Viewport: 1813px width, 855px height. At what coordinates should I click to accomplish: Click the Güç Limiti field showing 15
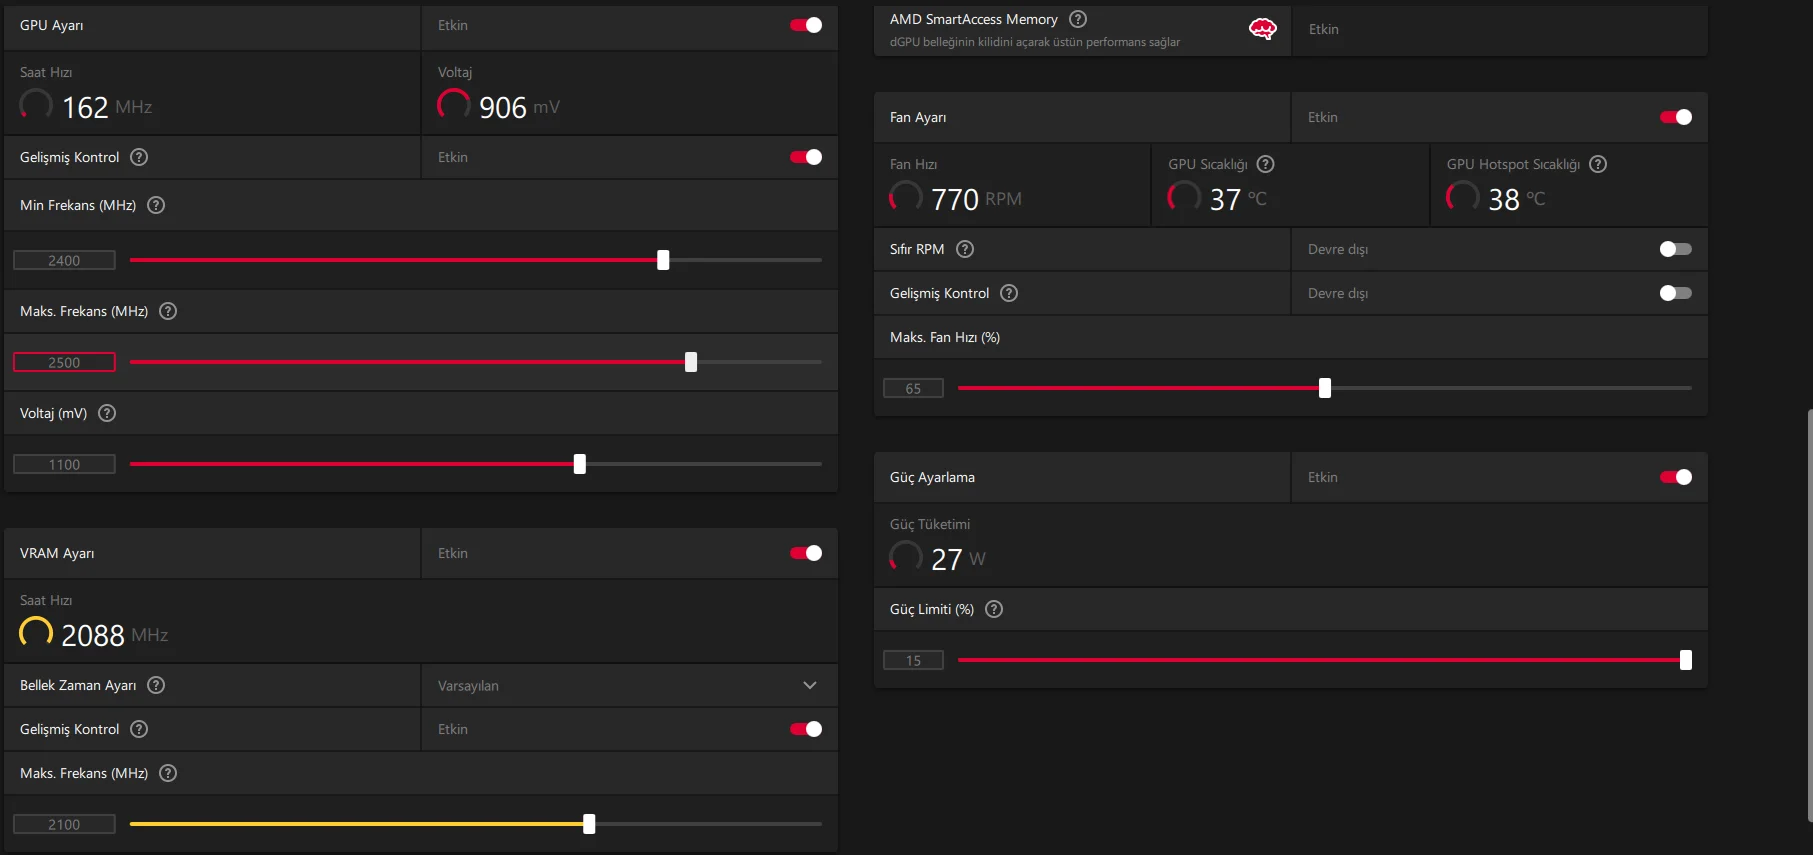tap(913, 660)
